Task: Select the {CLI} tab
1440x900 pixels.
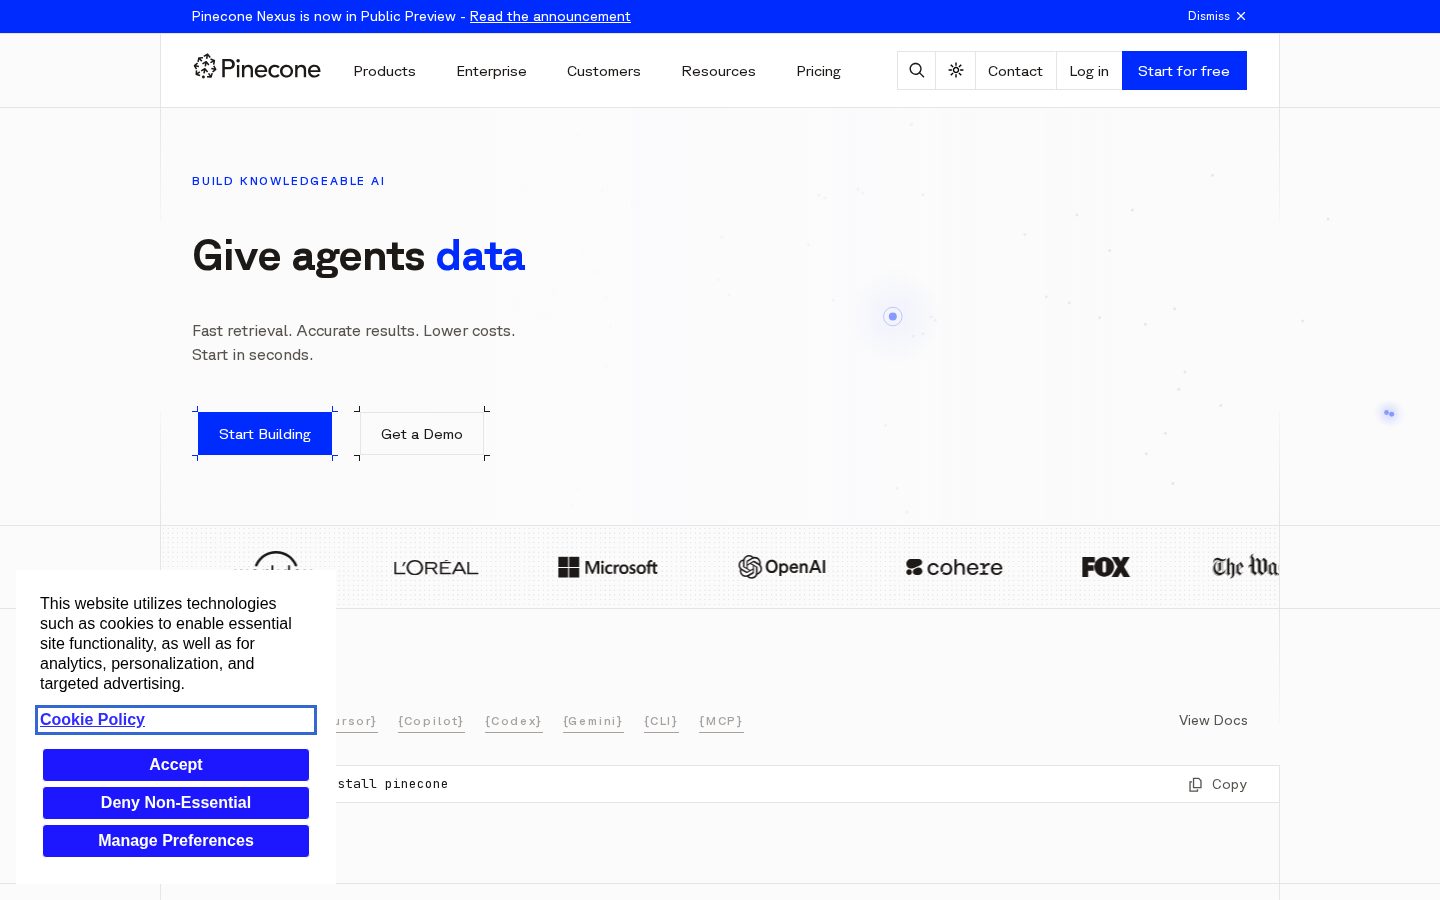Action: tap(661, 721)
